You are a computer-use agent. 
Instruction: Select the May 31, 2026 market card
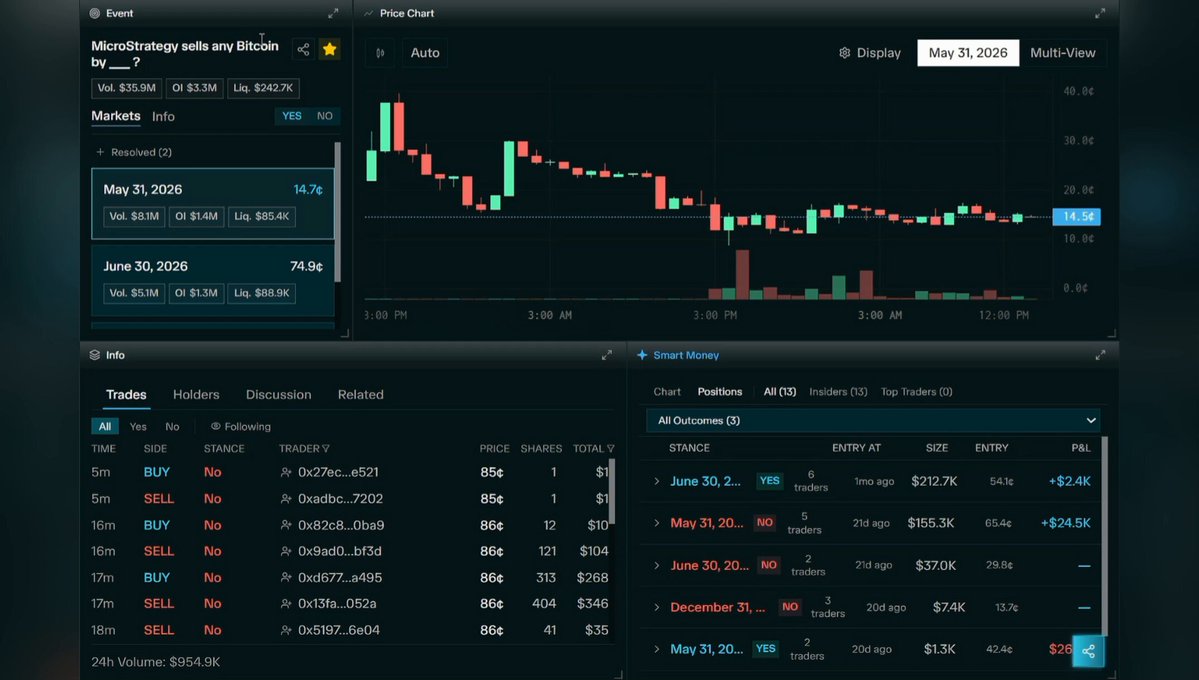click(213, 203)
